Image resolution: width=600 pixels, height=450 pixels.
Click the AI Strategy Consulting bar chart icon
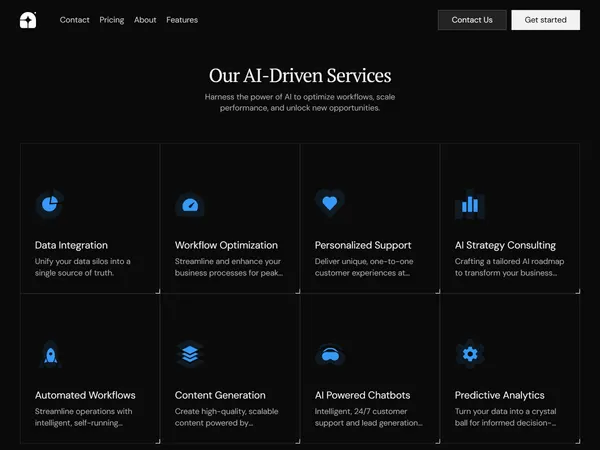click(x=470, y=204)
